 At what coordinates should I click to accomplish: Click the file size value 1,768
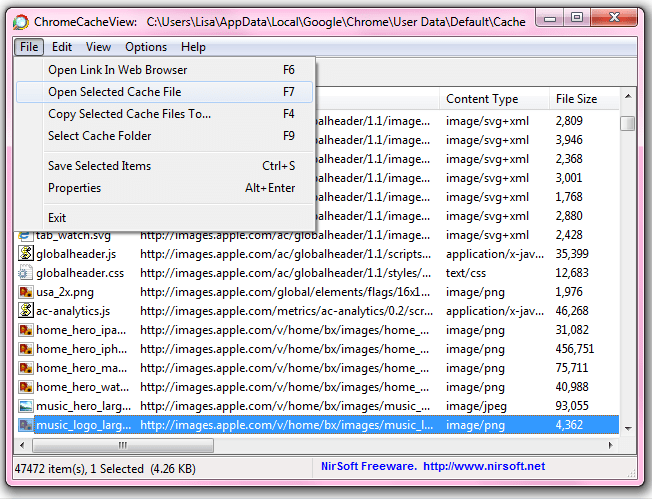click(x=569, y=196)
